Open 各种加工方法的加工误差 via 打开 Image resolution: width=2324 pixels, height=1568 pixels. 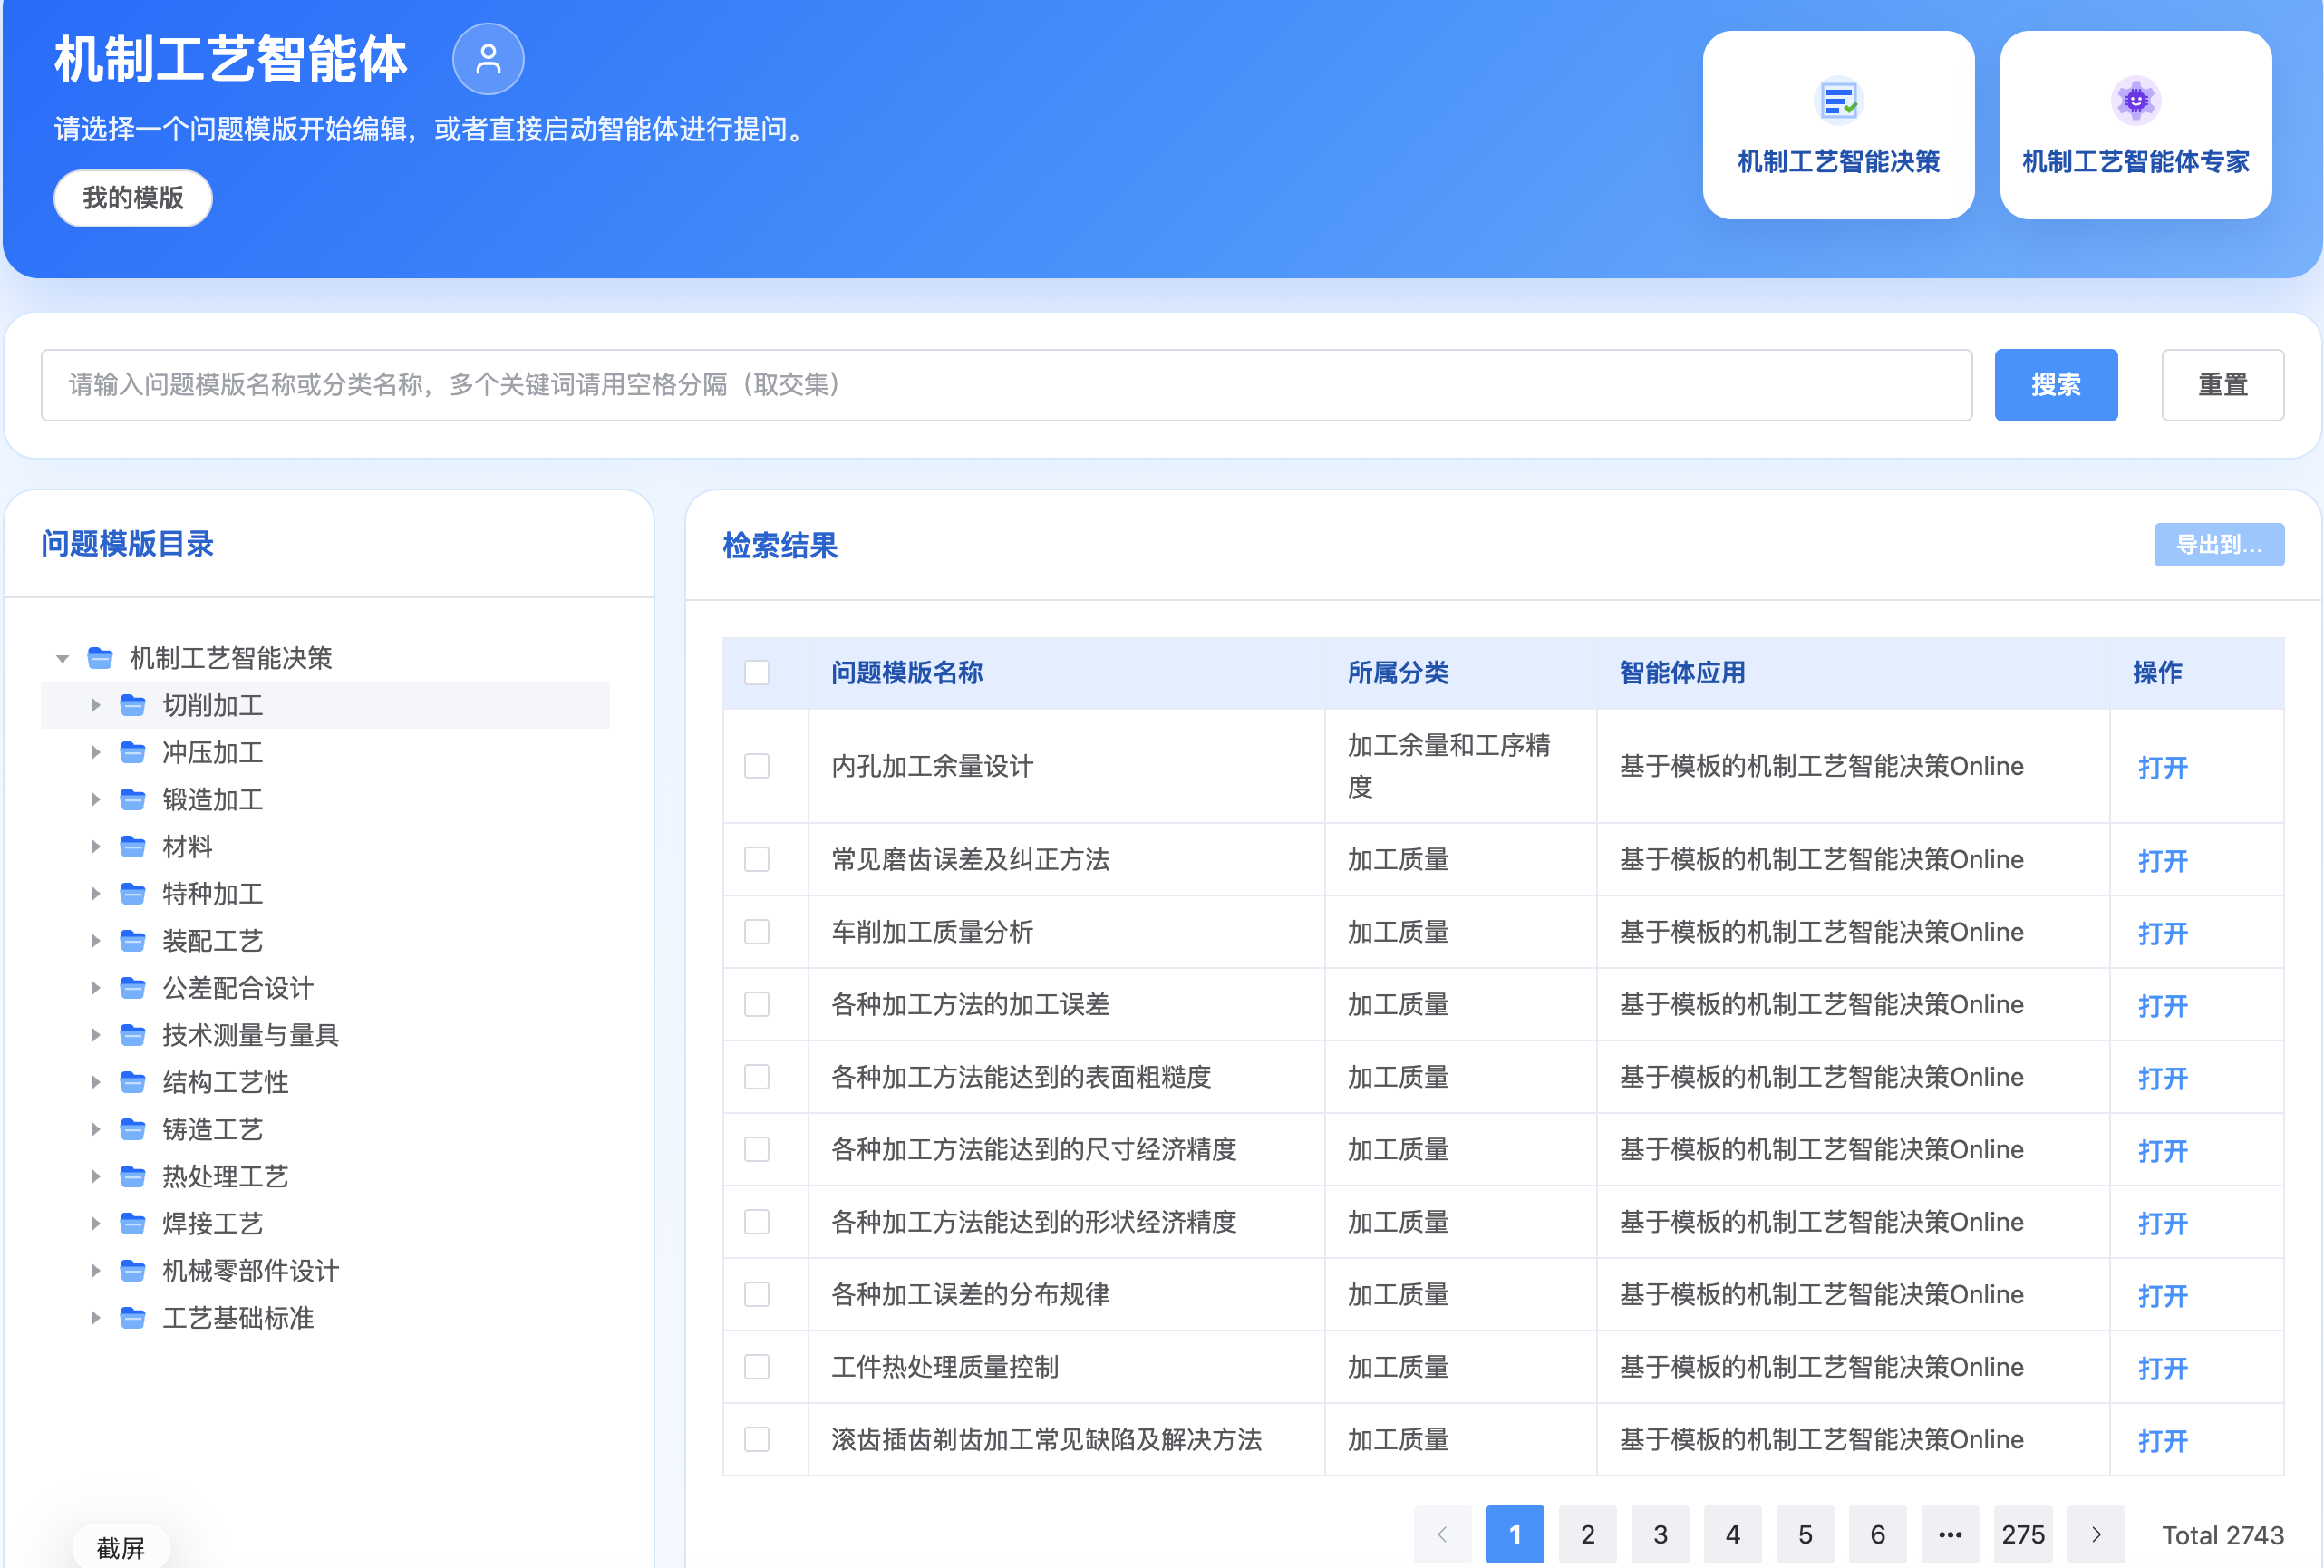click(2162, 1005)
